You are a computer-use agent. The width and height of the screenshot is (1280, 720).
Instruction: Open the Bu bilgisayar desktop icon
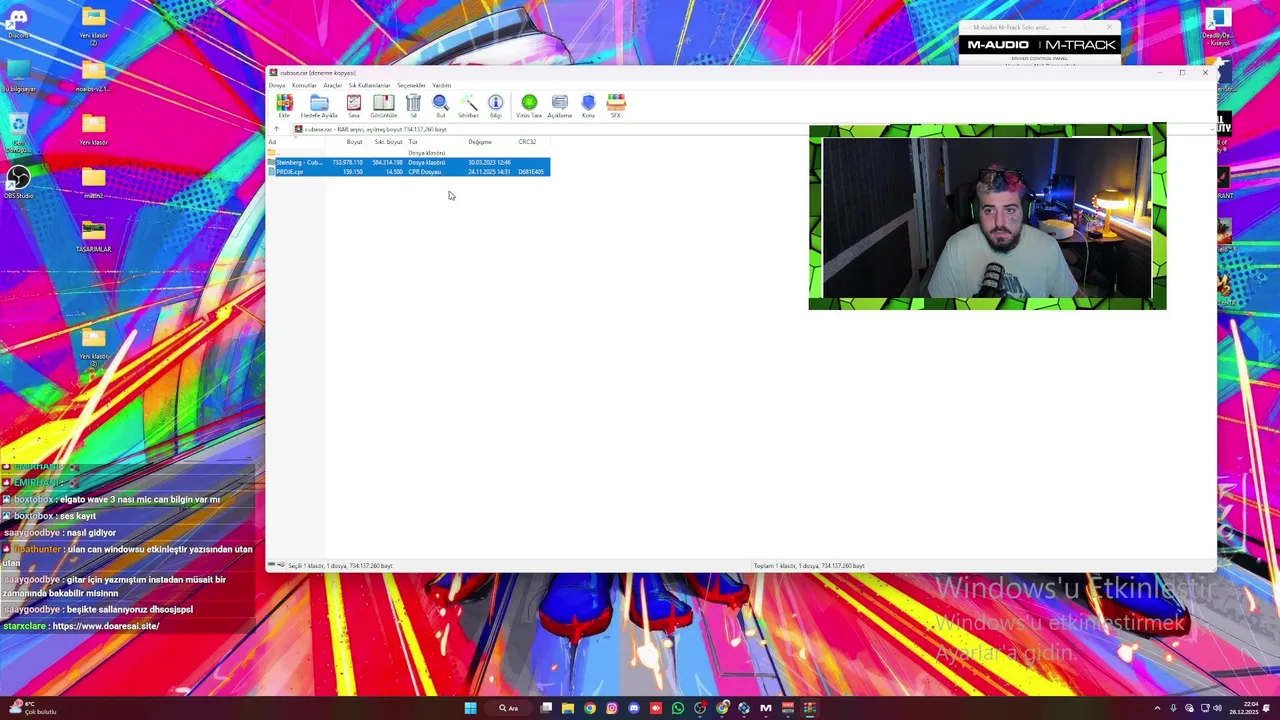click(18, 75)
